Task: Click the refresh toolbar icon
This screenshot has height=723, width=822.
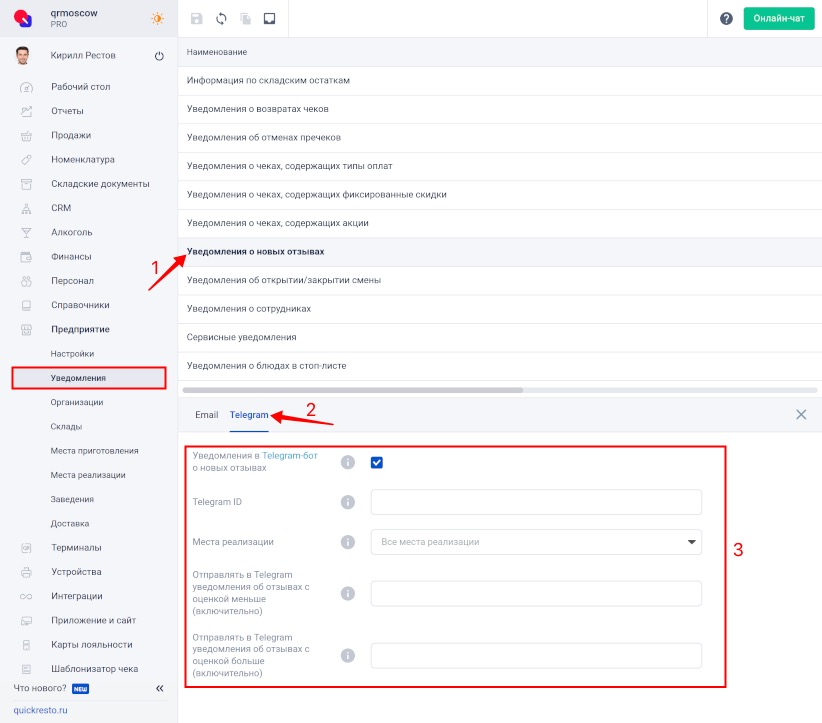Action: 221,19
